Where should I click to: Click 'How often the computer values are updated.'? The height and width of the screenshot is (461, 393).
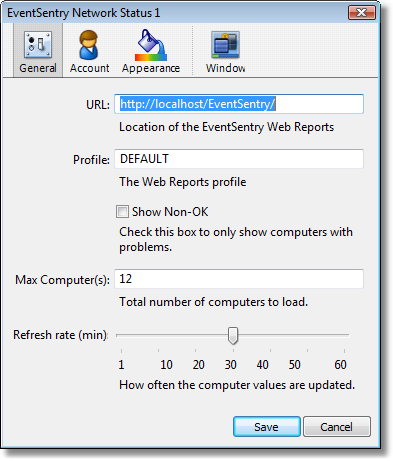pos(237,385)
